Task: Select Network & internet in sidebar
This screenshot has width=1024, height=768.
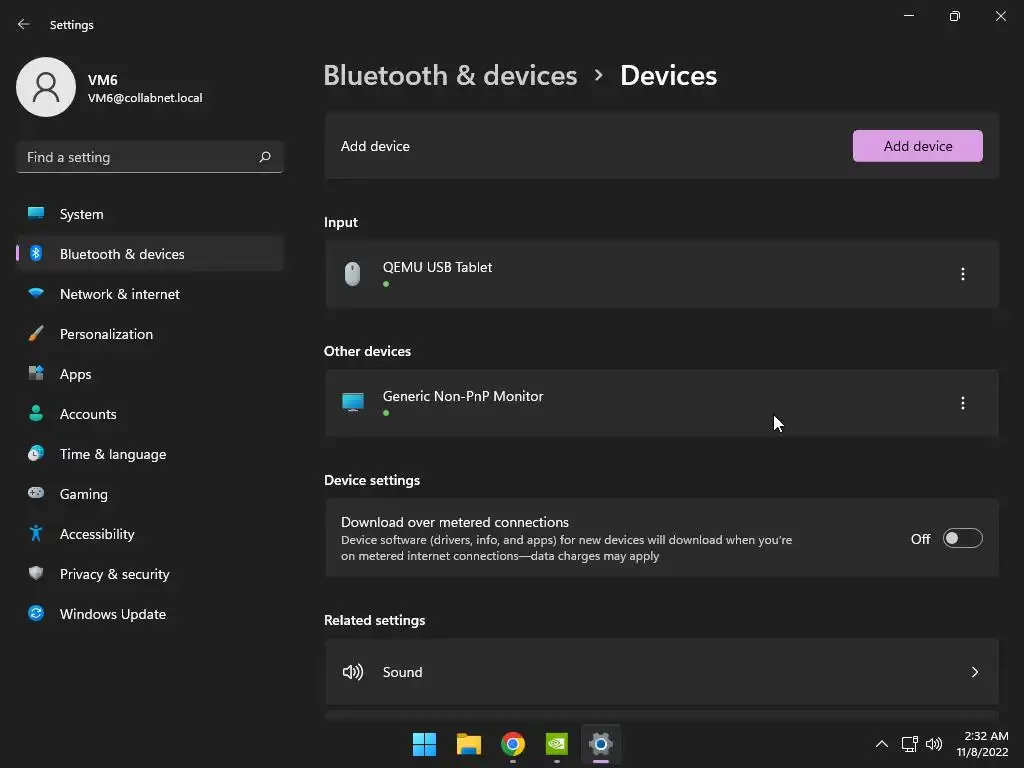Action: coord(120,294)
